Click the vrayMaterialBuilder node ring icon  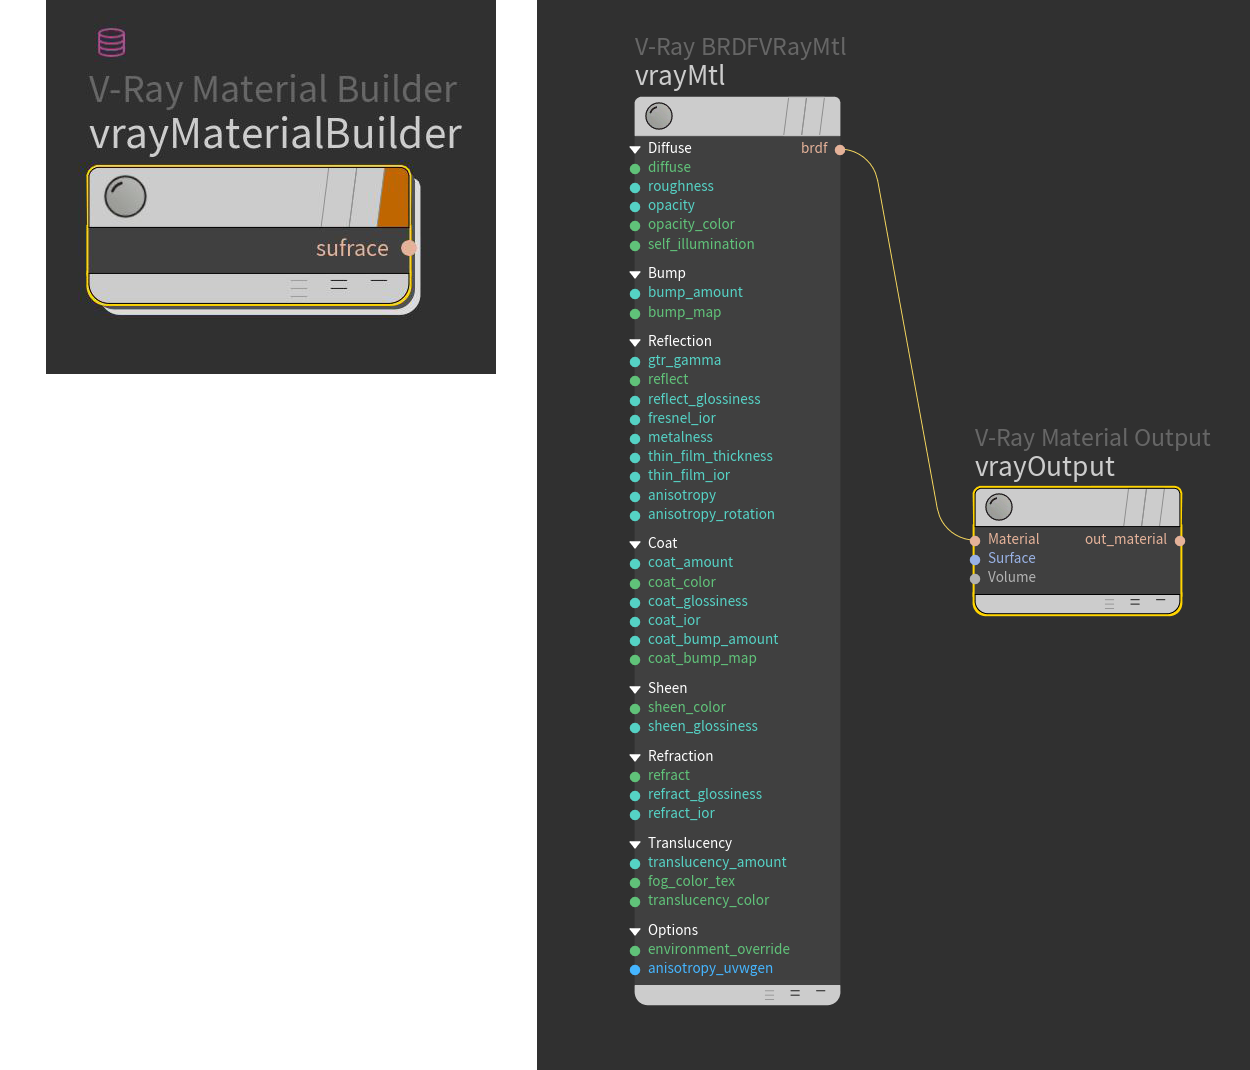point(125,197)
